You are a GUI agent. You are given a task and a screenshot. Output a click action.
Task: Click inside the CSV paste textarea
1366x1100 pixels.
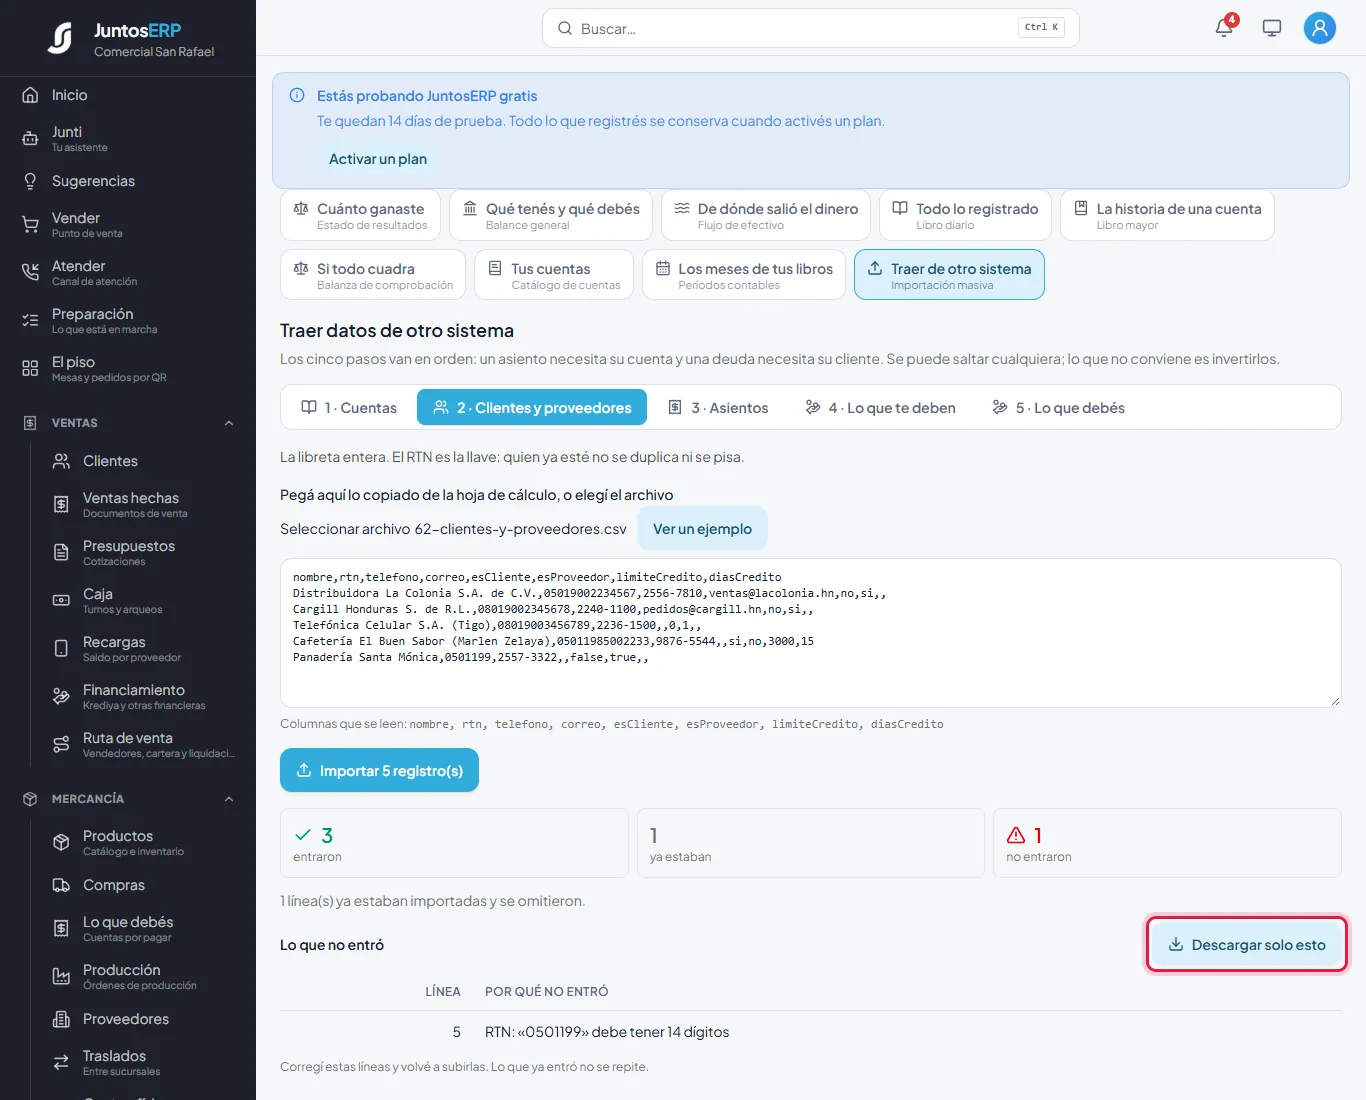pyautogui.click(x=811, y=633)
